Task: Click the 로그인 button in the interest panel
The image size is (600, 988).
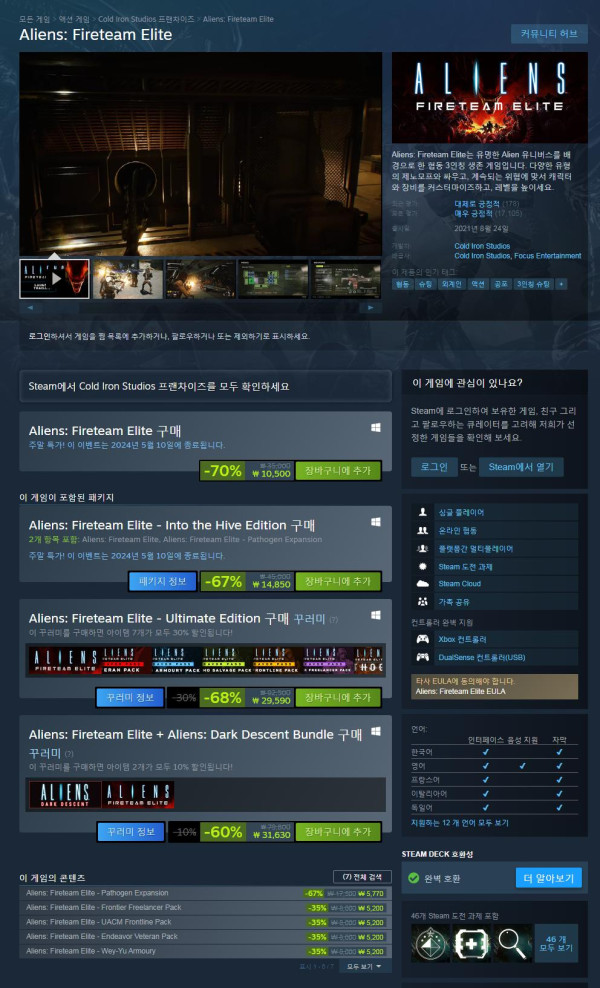Action: [x=434, y=467]
